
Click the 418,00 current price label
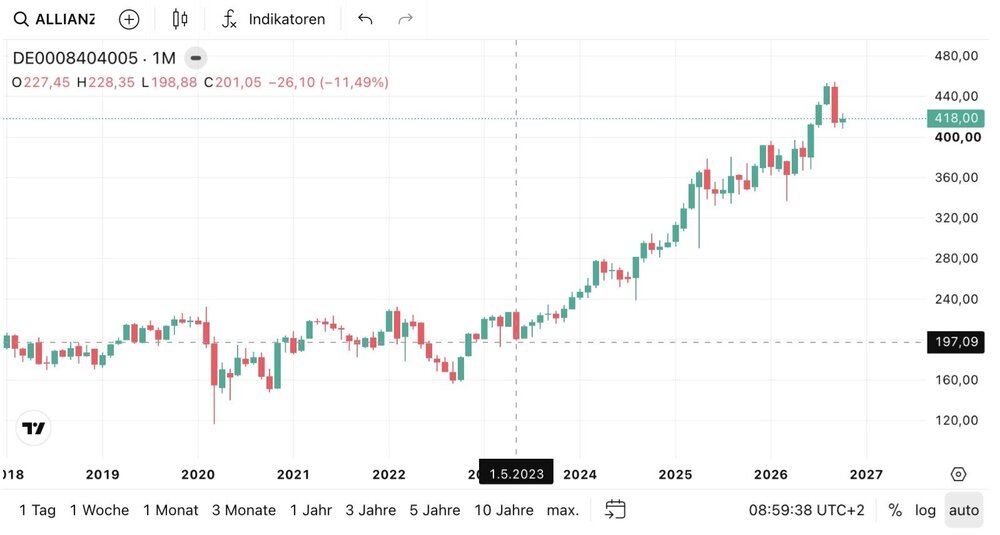coord(955,118)
